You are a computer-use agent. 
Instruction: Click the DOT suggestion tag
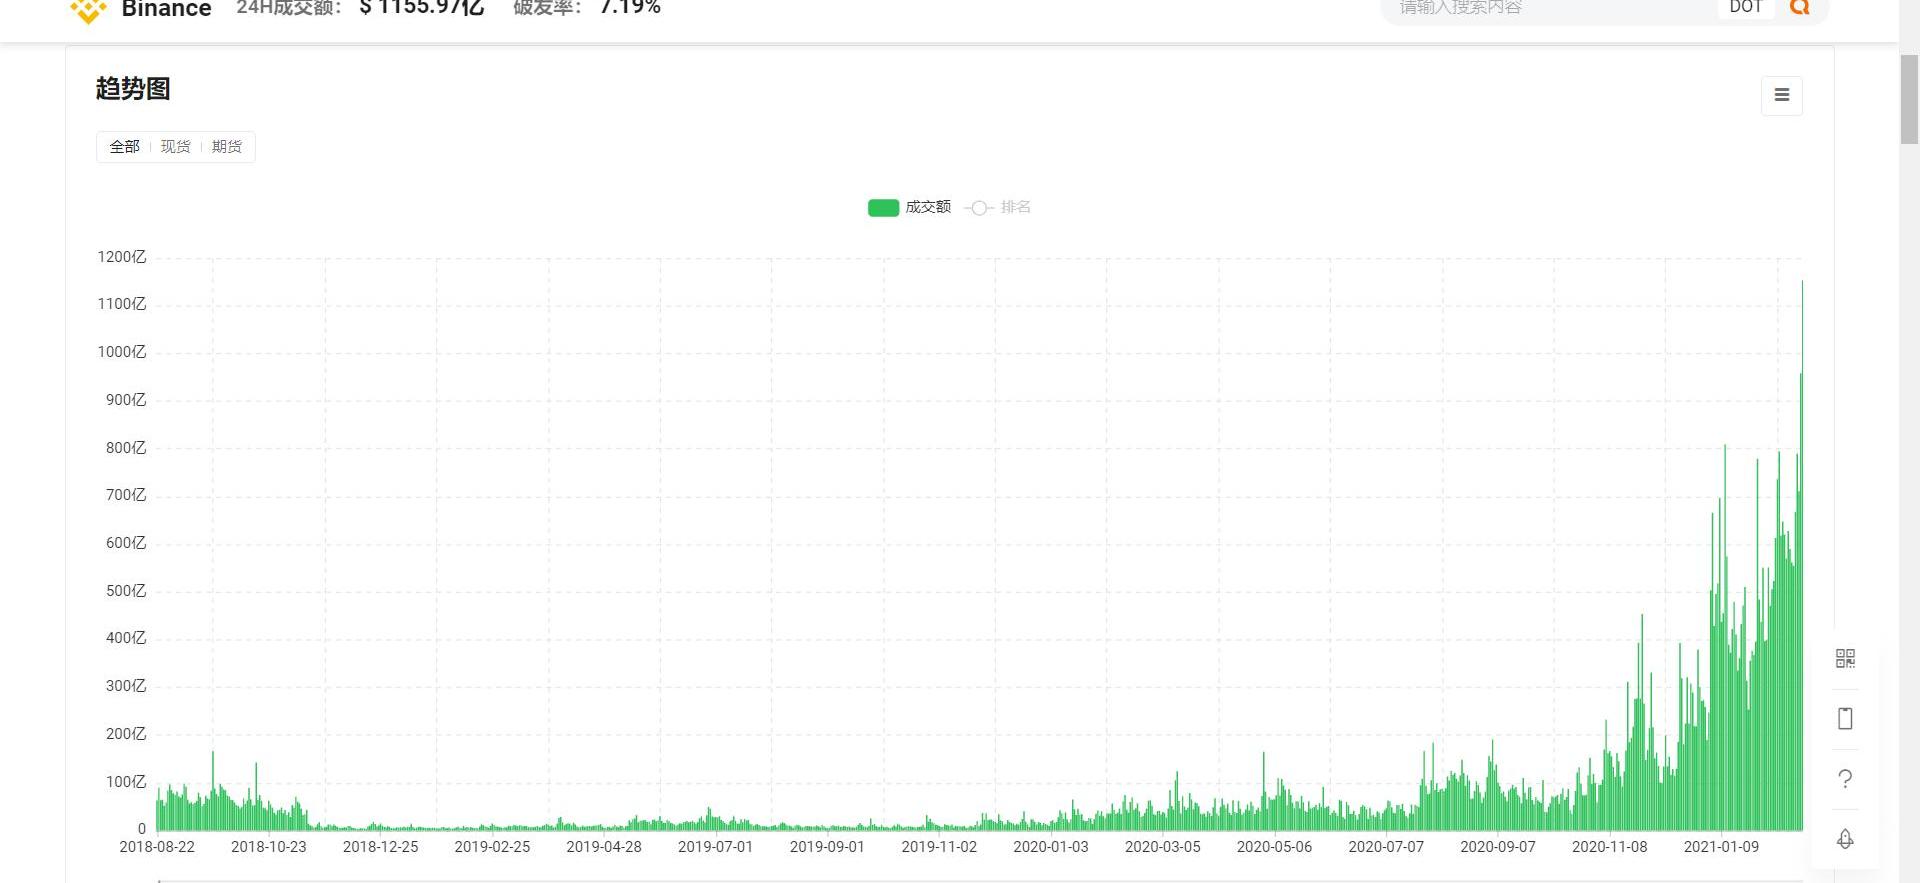pos(1745,8)
